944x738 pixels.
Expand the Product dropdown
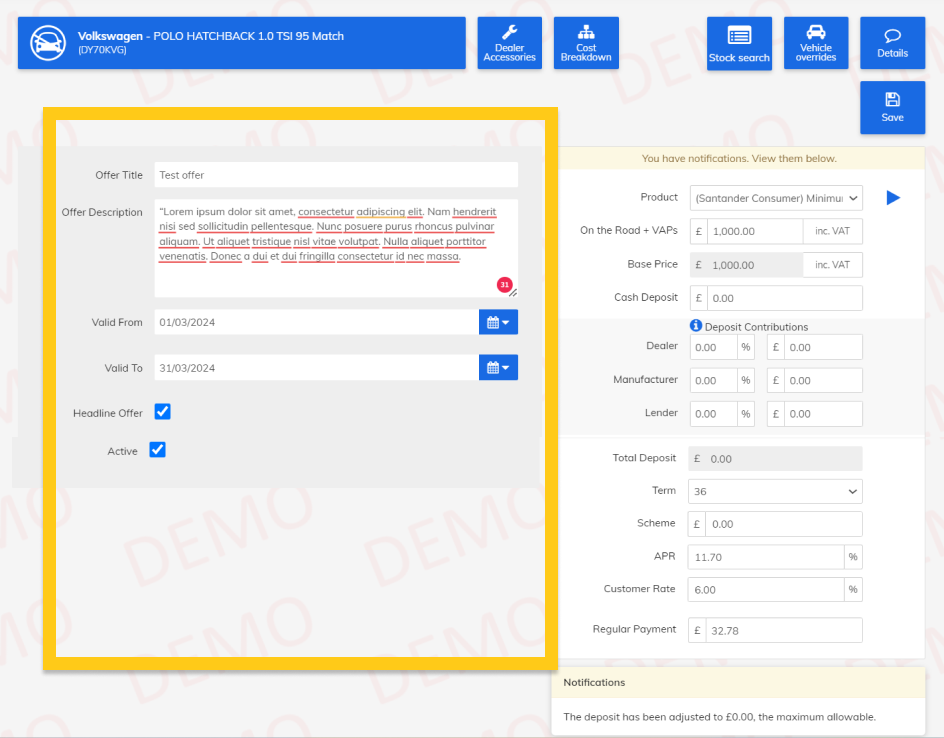tap(776, 197)
